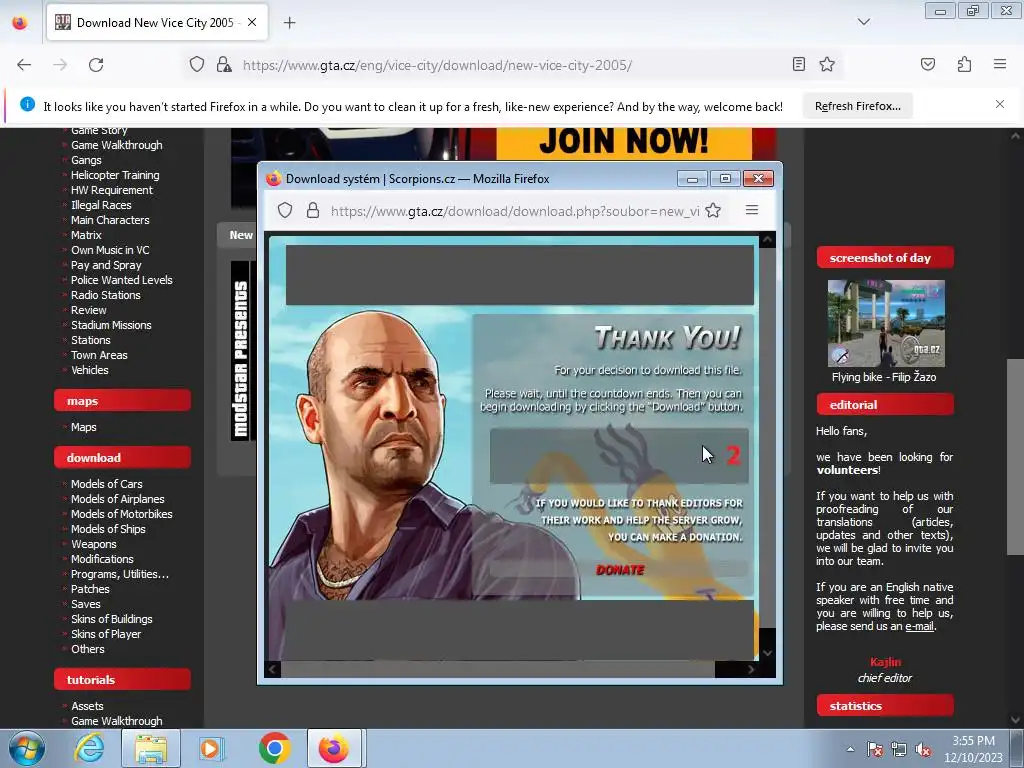Image resolution: width=1024 pixels, height=768 pixels.
Task: Open Game Walkthrough link at the sidebar top
Action: pos(116,145)
